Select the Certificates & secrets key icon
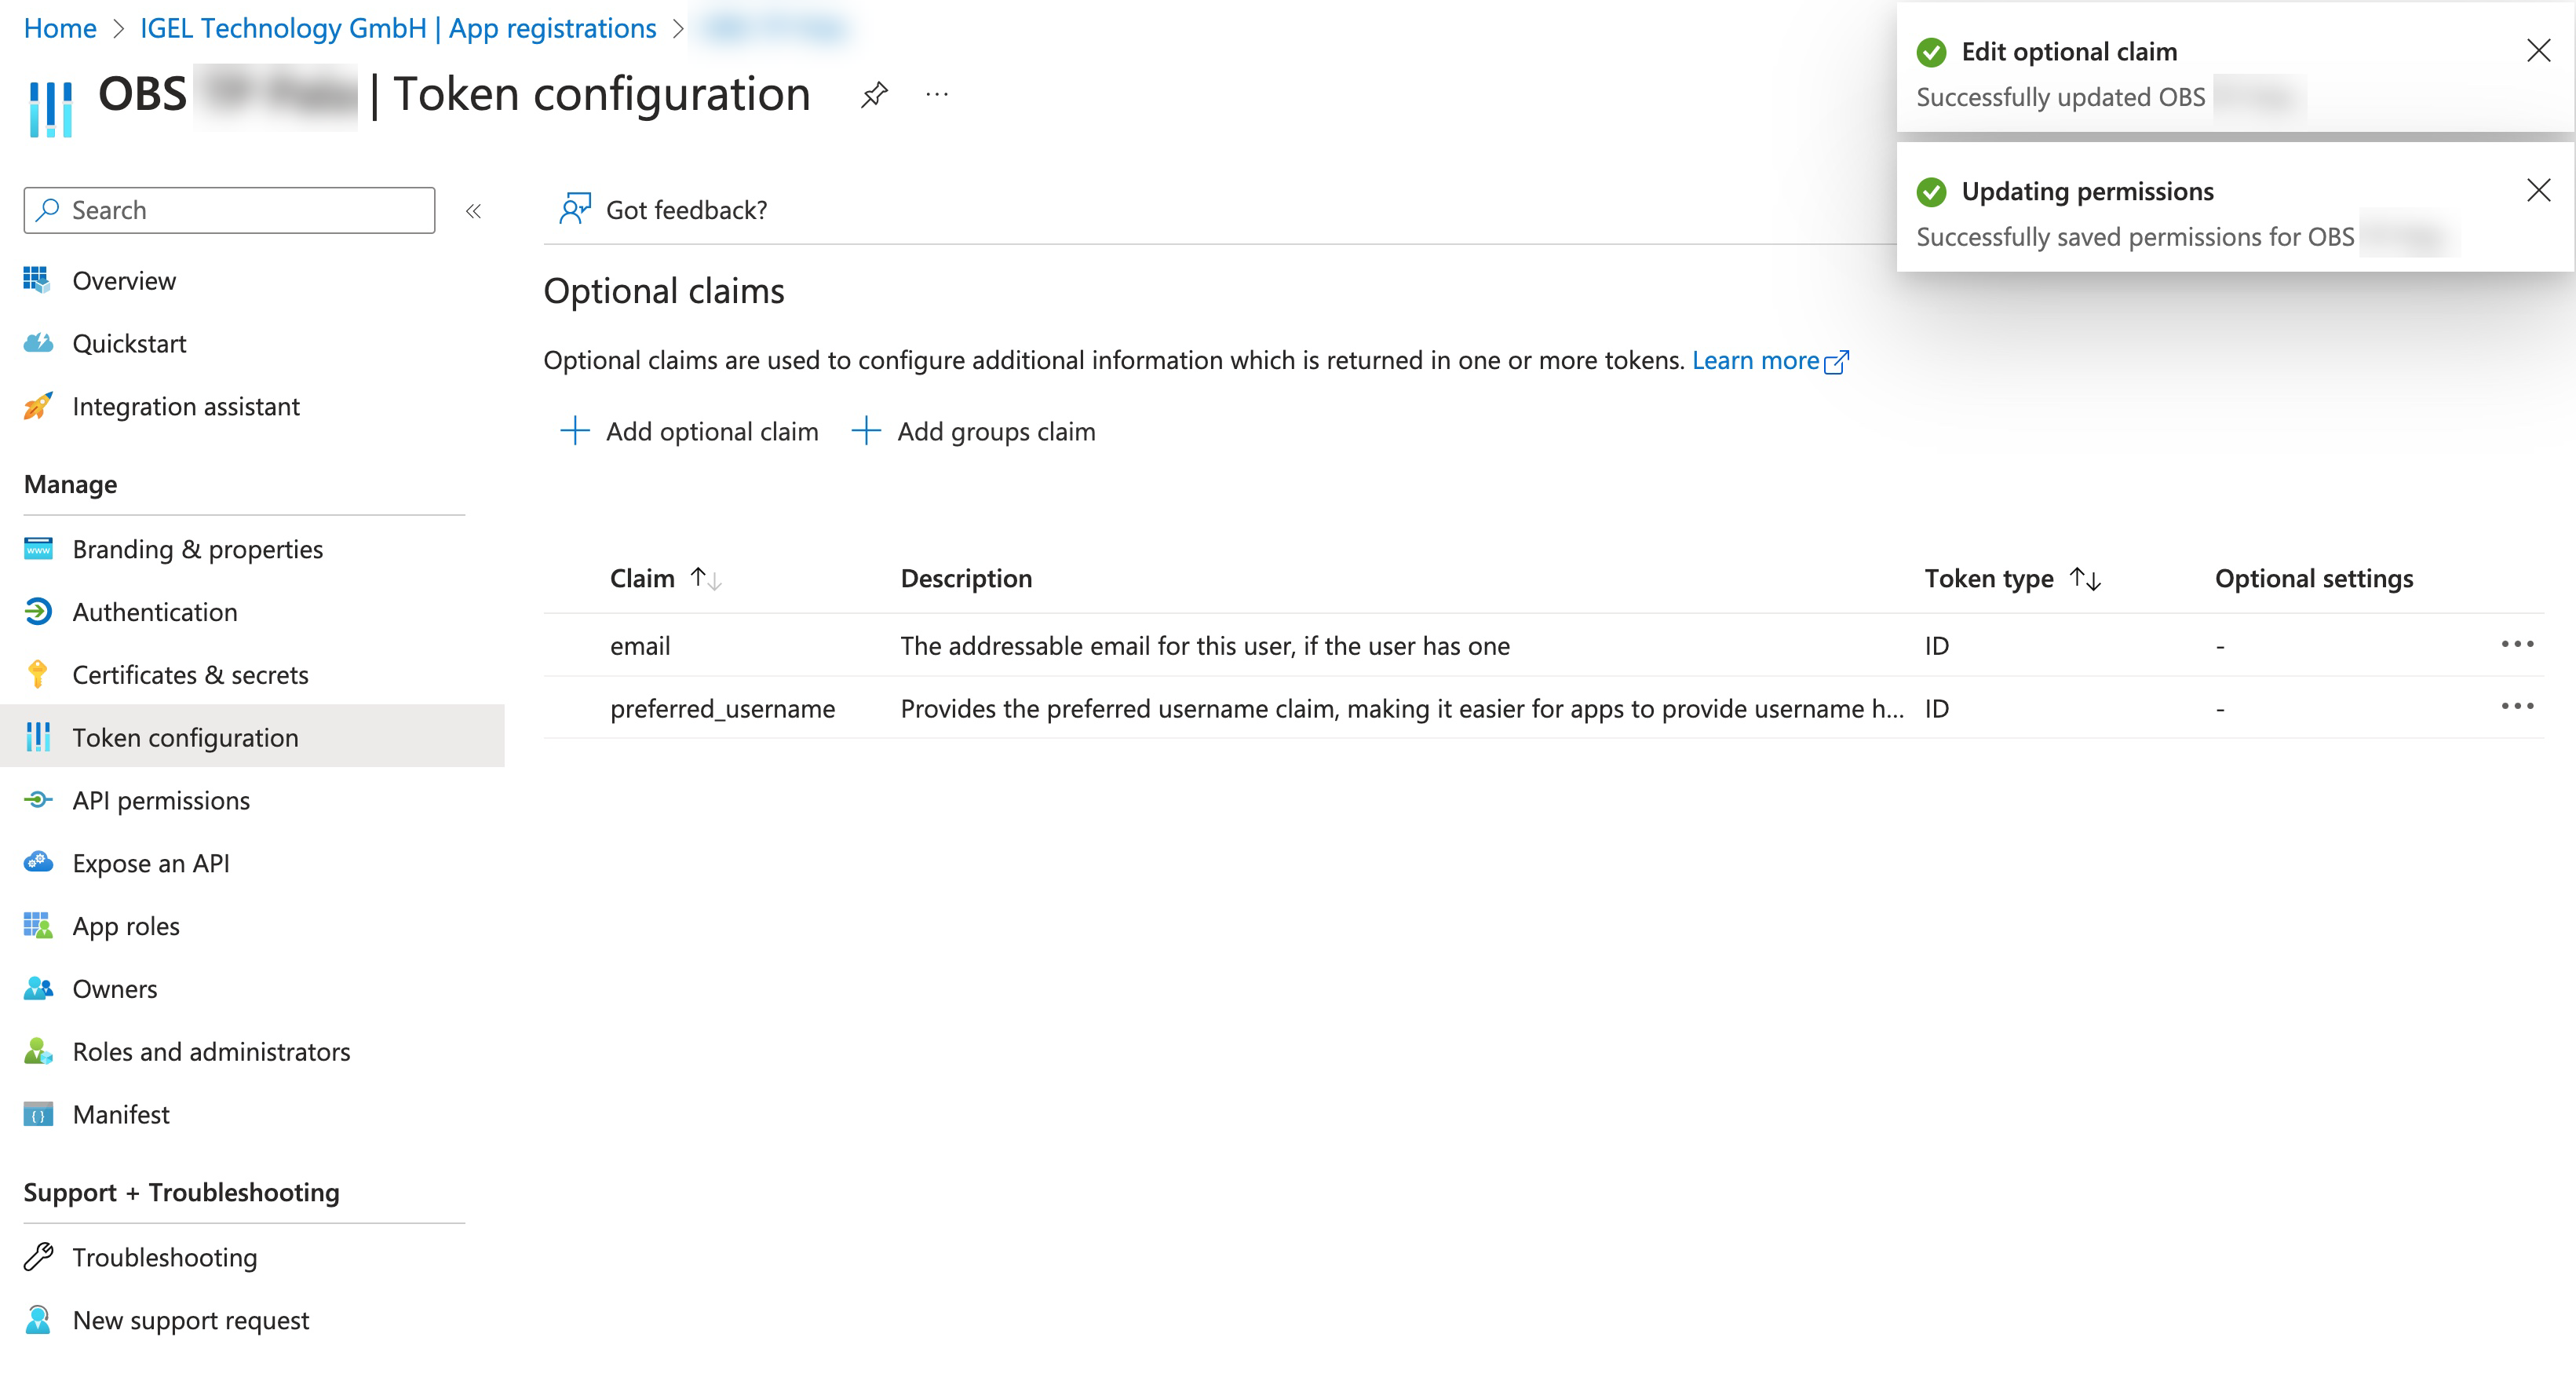This screenshot has height=1385, width=2576. (x=38, y=675)
